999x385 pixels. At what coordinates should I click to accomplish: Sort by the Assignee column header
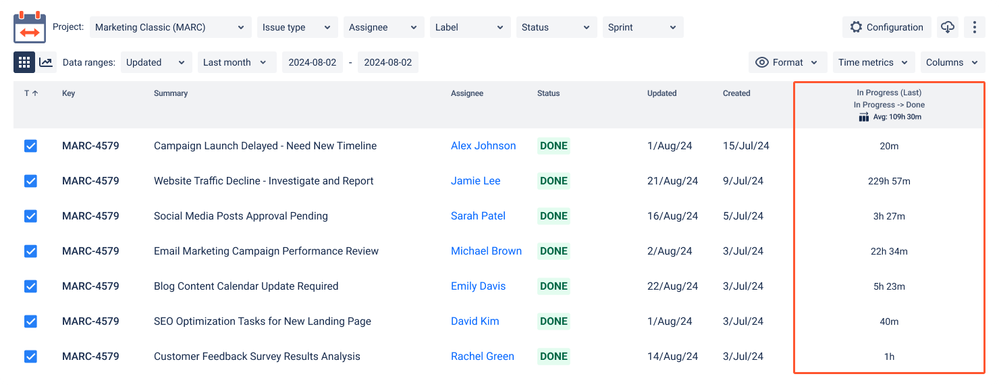[466, 94]
